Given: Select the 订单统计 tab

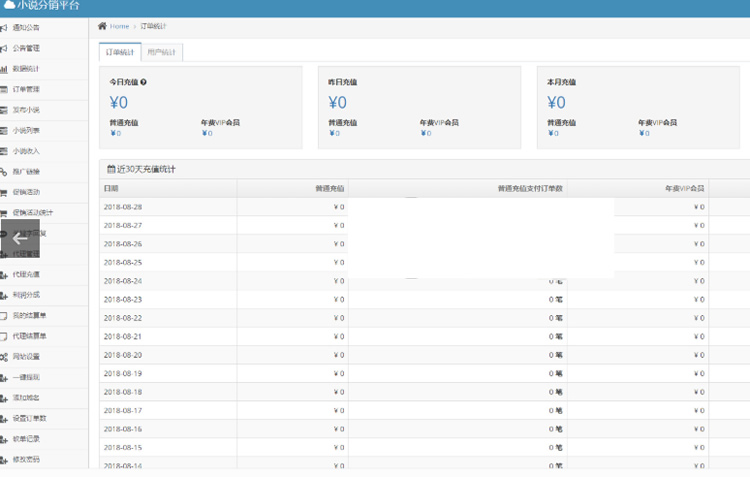Looking at the screenshot, I should point(120,52).
